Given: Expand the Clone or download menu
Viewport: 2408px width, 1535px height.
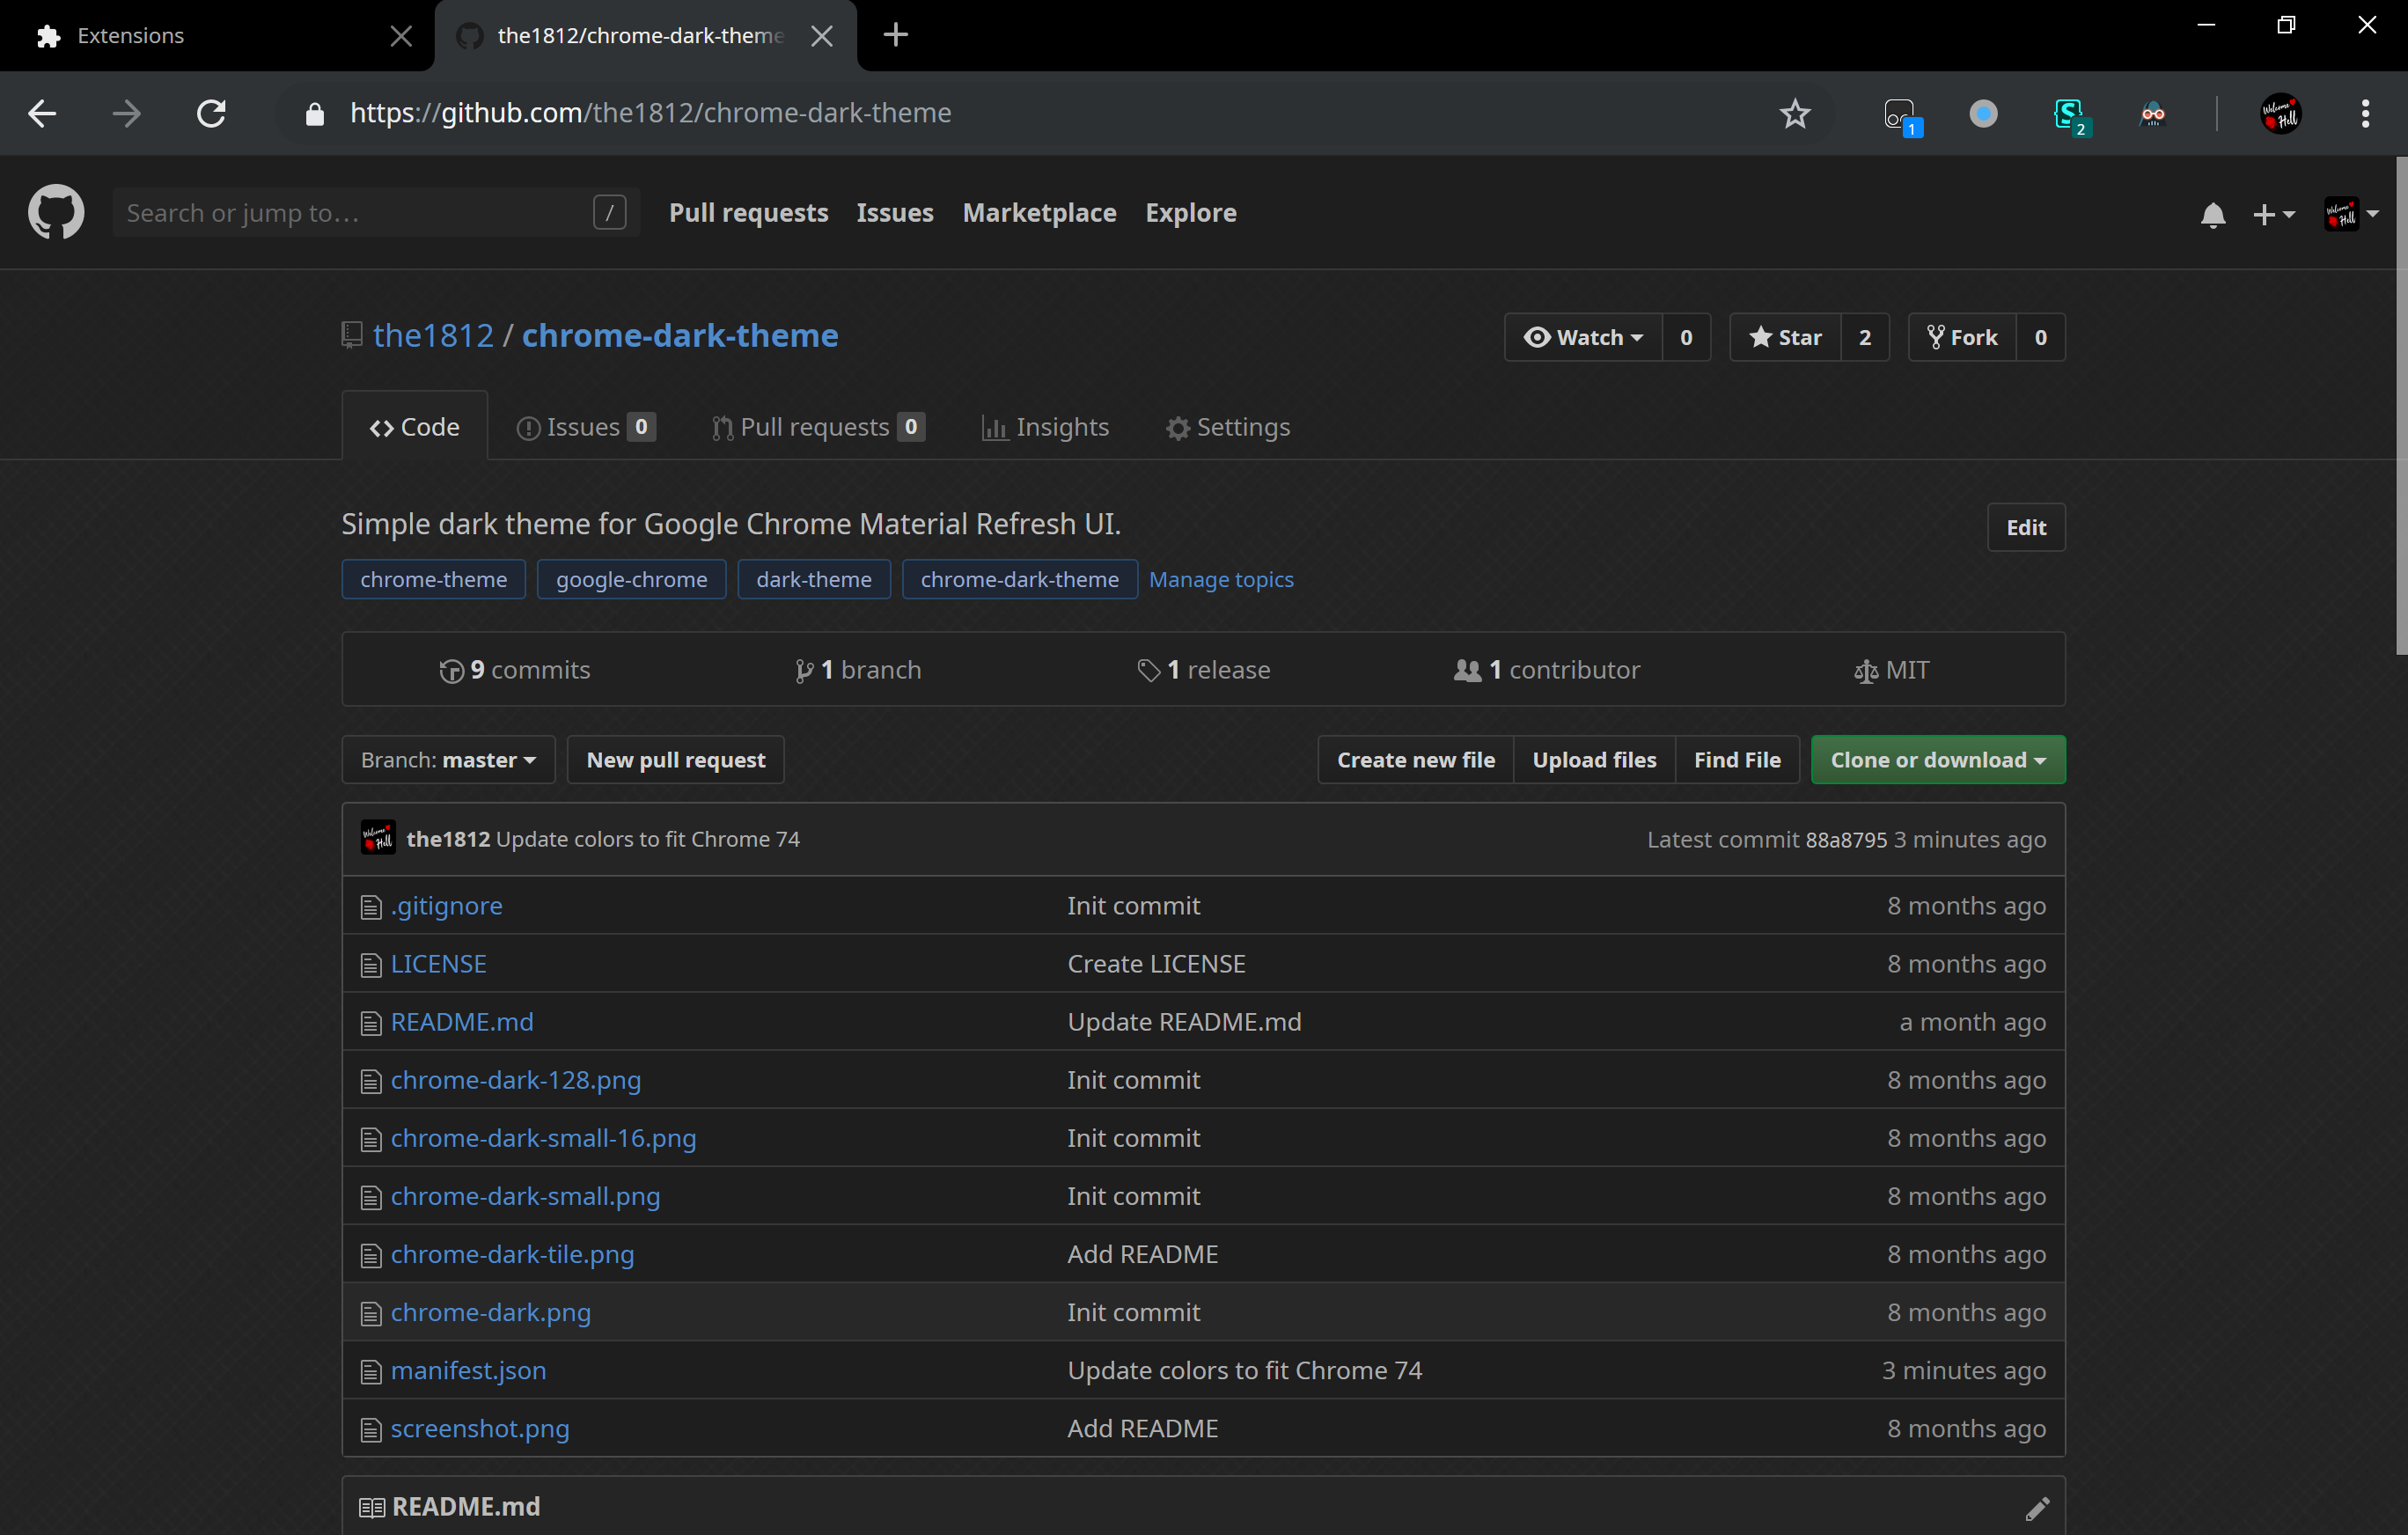Looking at the screenshot, I should (1937, 760).
